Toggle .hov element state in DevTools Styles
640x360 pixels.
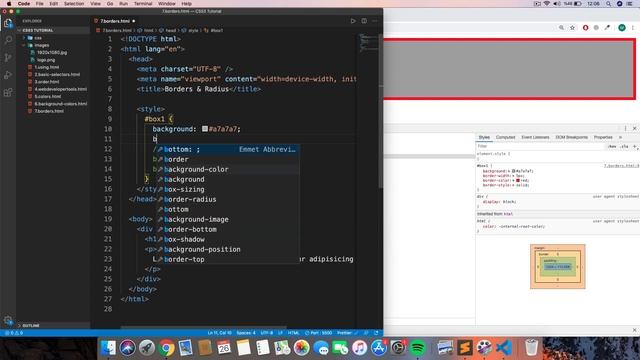click(x=611, y=146)
